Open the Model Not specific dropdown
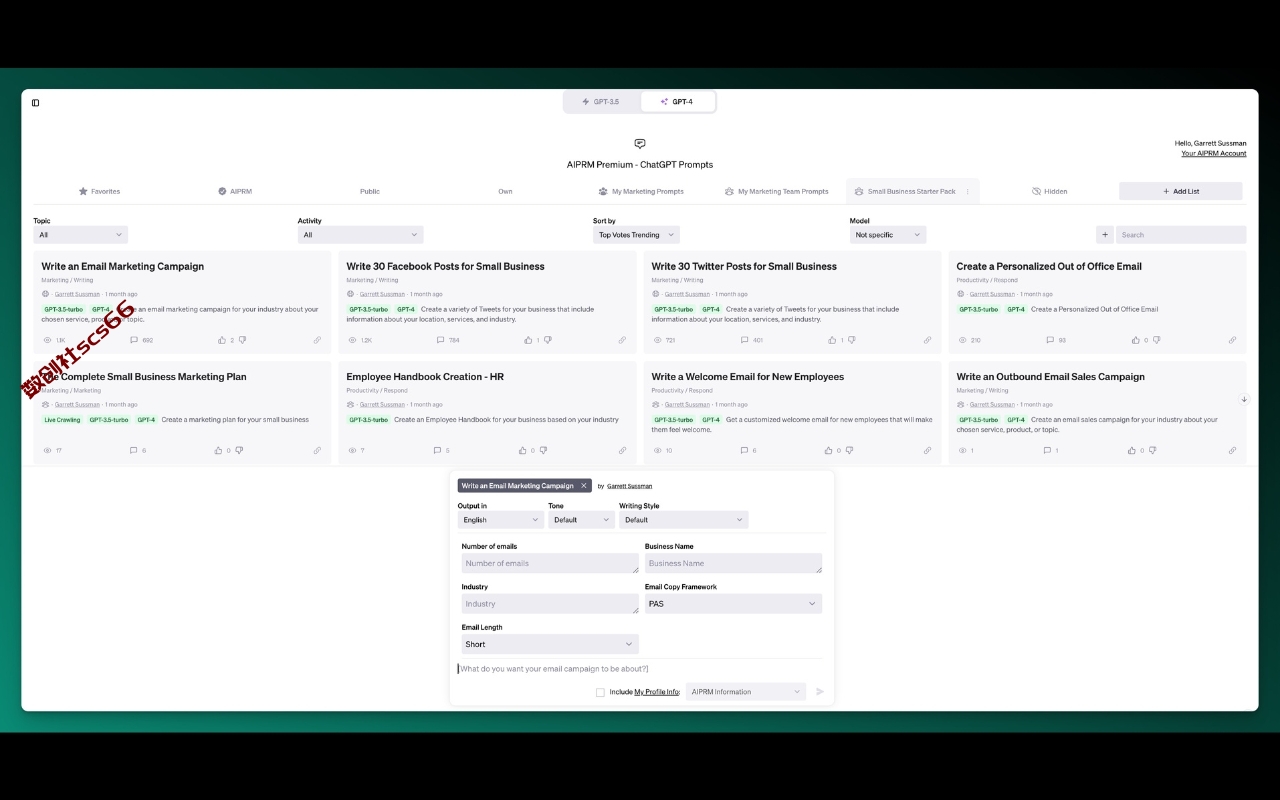The width and height of the screenshot is (1280, 800). 888,235
